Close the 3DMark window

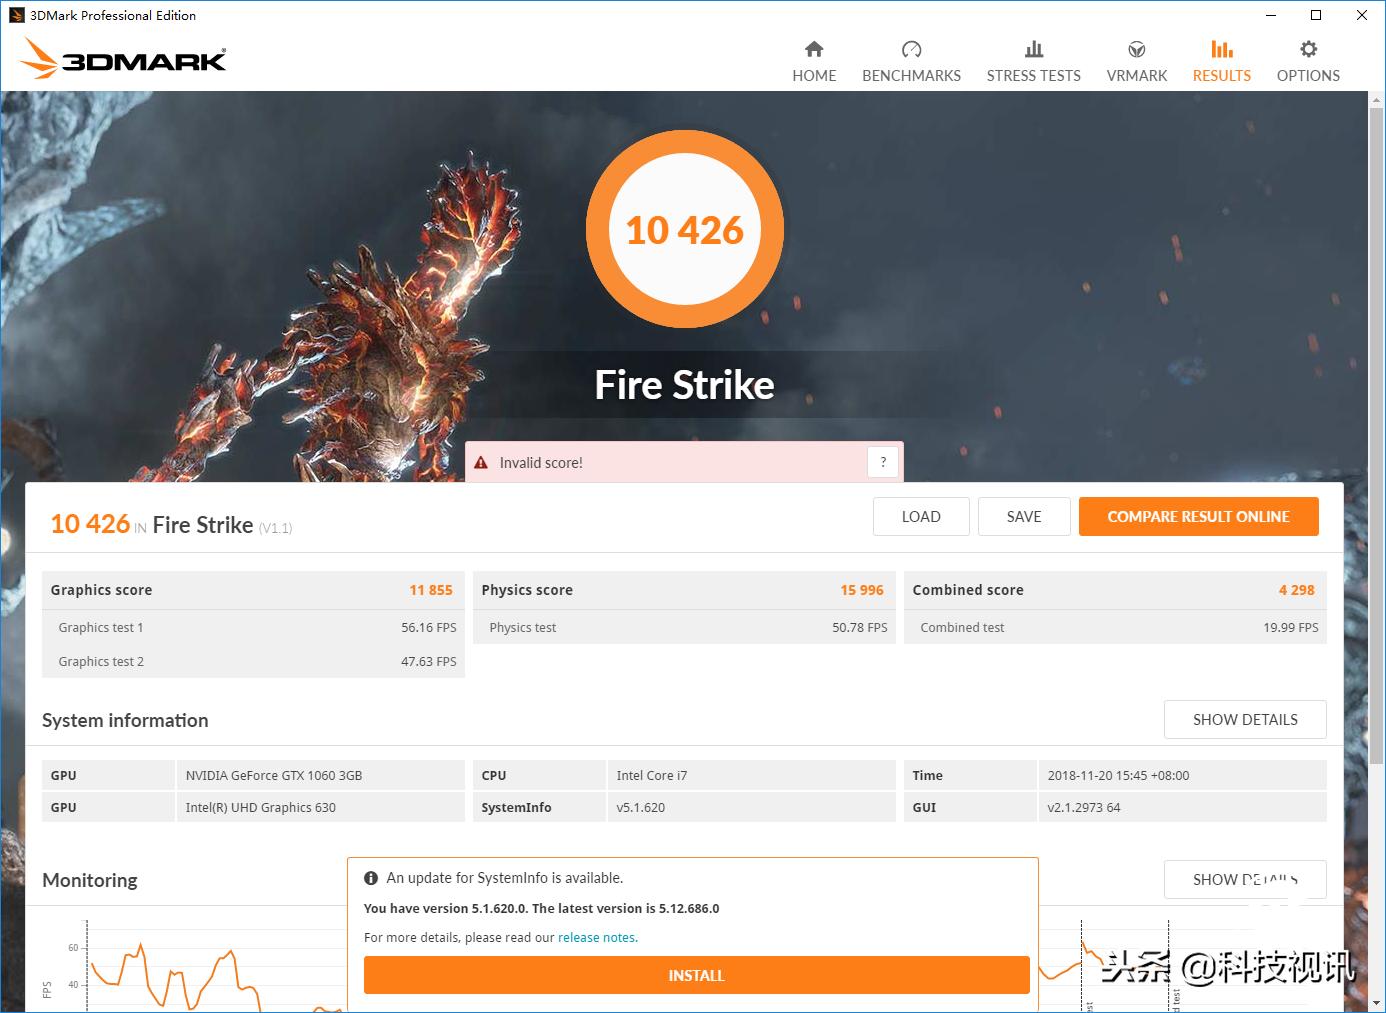click(1362, 15)
